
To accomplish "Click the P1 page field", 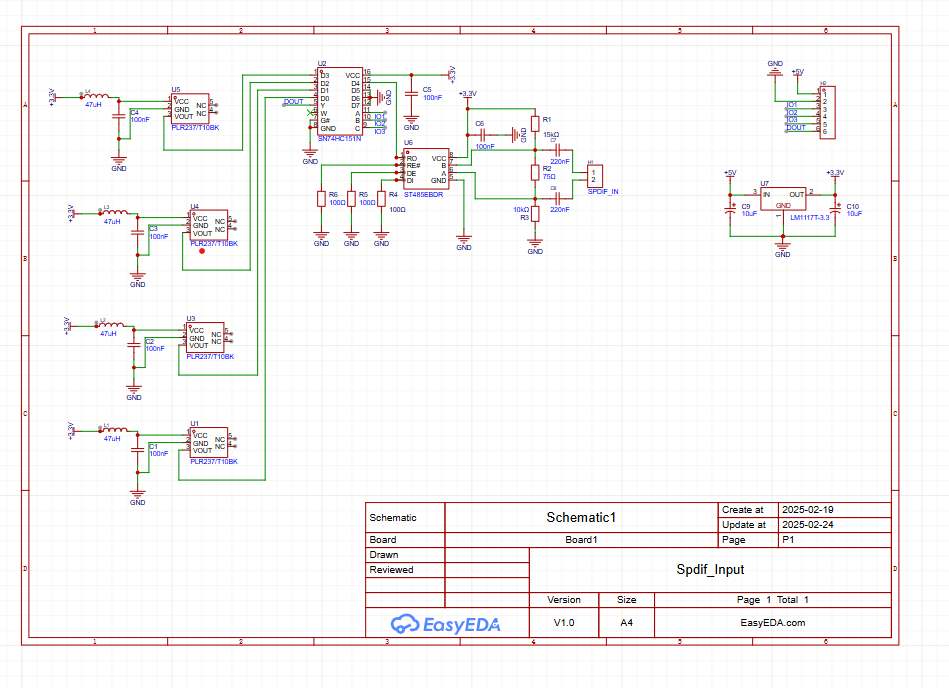I will 835,540.
